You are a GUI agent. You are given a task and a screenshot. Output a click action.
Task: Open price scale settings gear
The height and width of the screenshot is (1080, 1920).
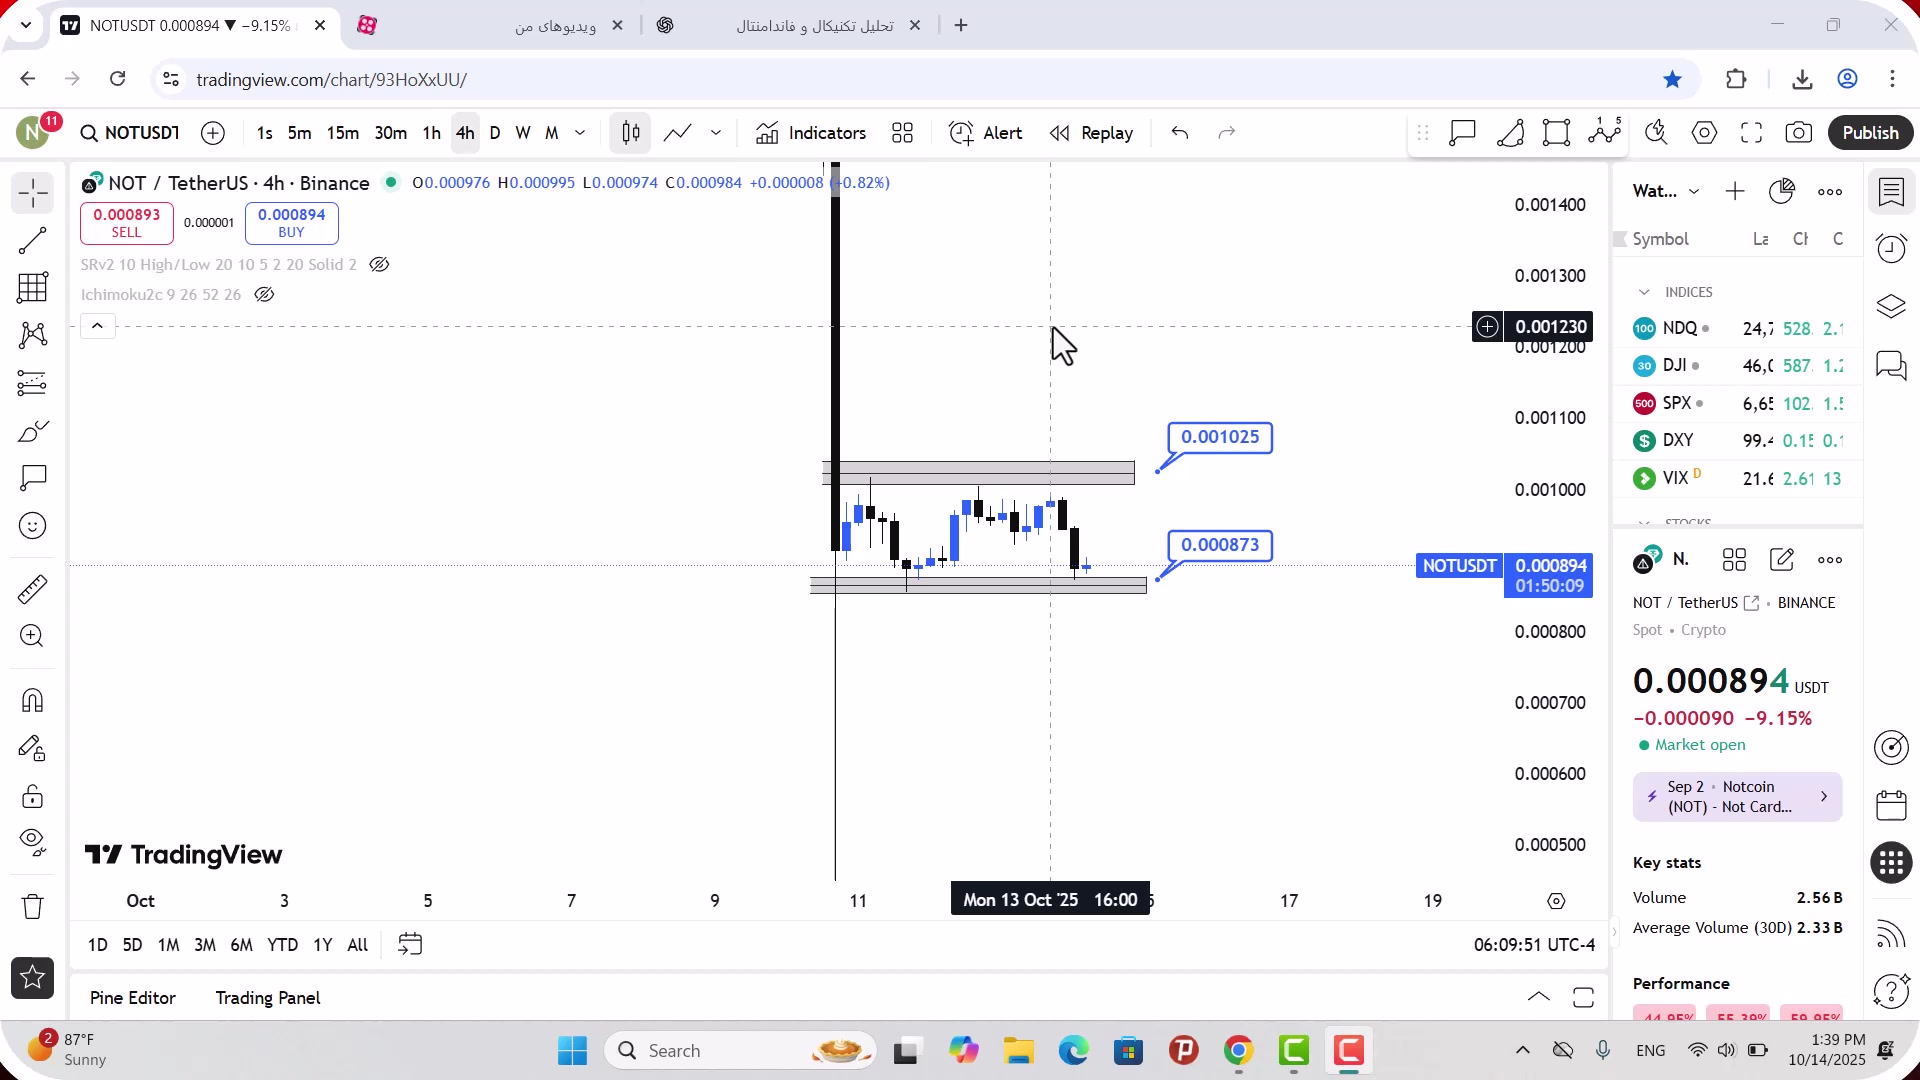click(1556, 901)
